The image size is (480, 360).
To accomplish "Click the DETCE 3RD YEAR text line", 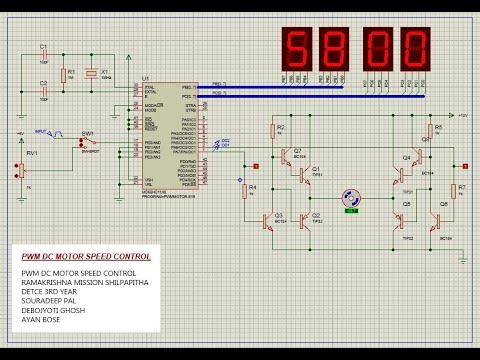I will tap(49, 292).
